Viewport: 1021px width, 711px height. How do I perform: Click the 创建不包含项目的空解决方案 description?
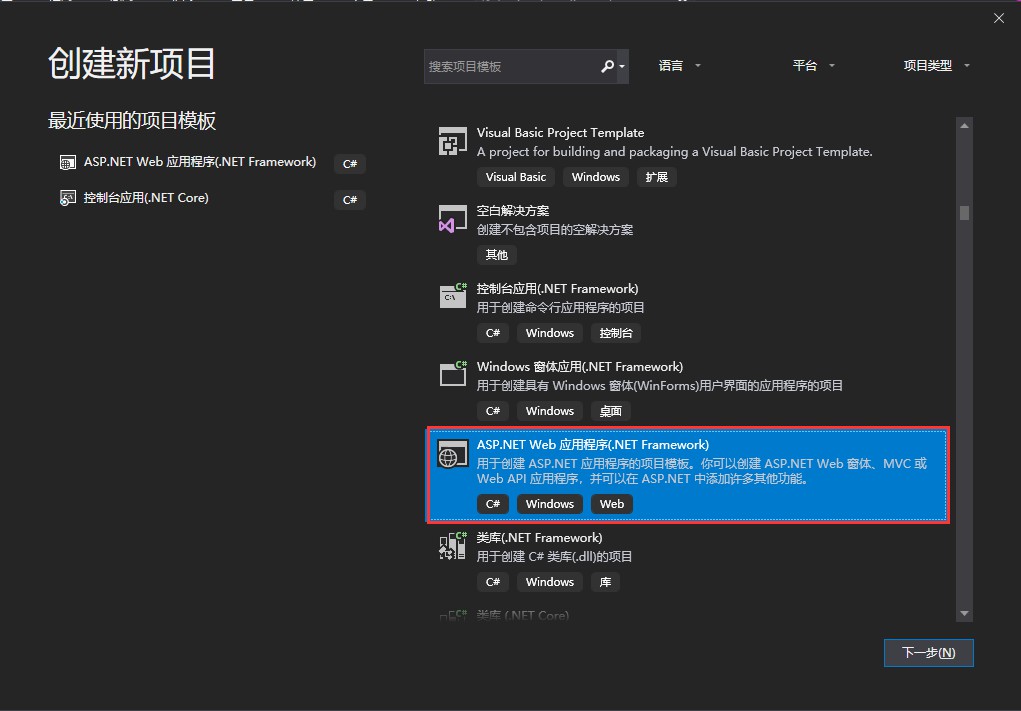[x=555, y=230]
